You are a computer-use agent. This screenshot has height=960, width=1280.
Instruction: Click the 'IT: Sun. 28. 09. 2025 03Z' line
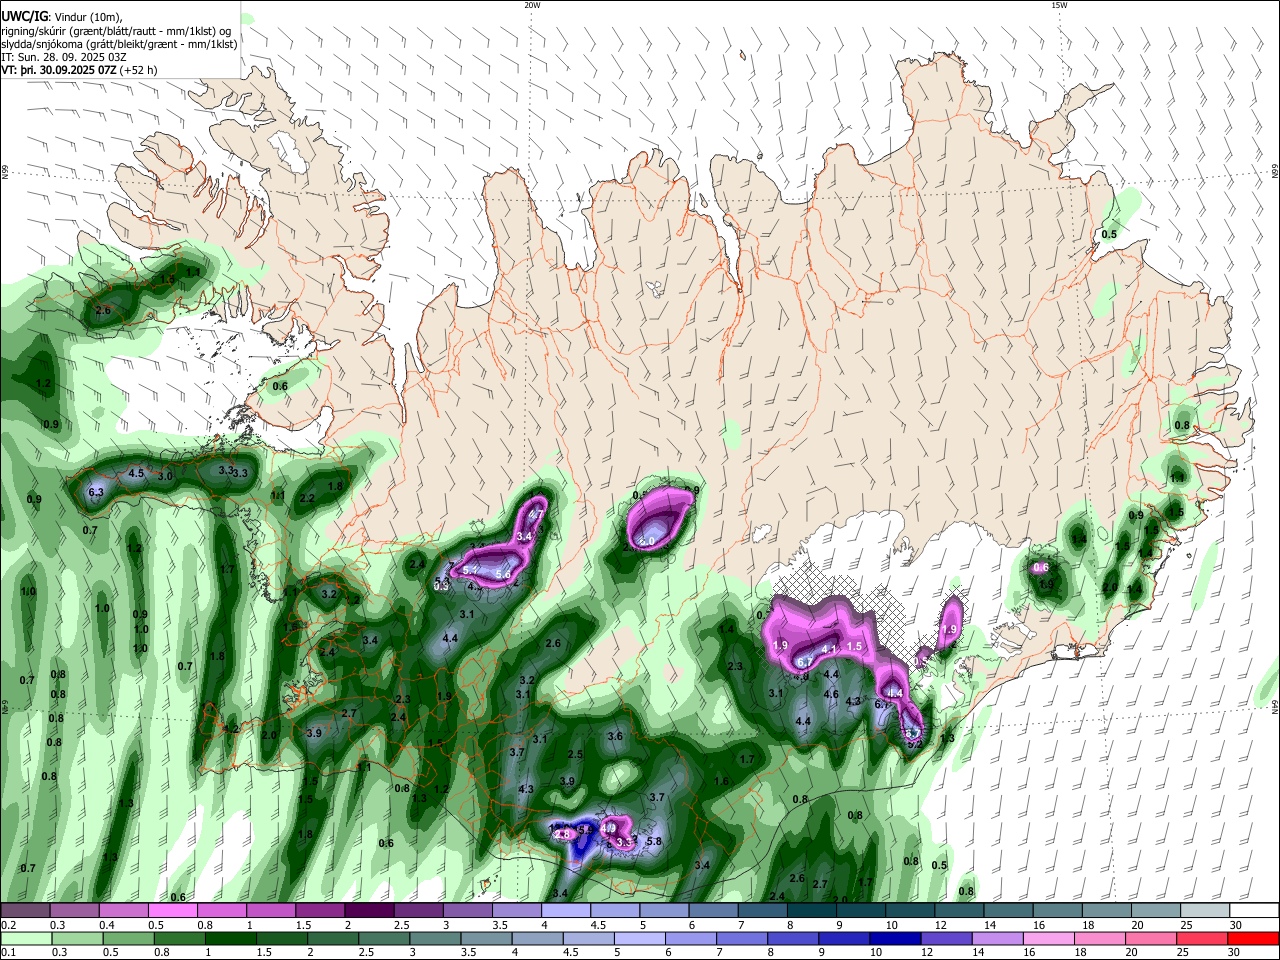coord(63,57)
